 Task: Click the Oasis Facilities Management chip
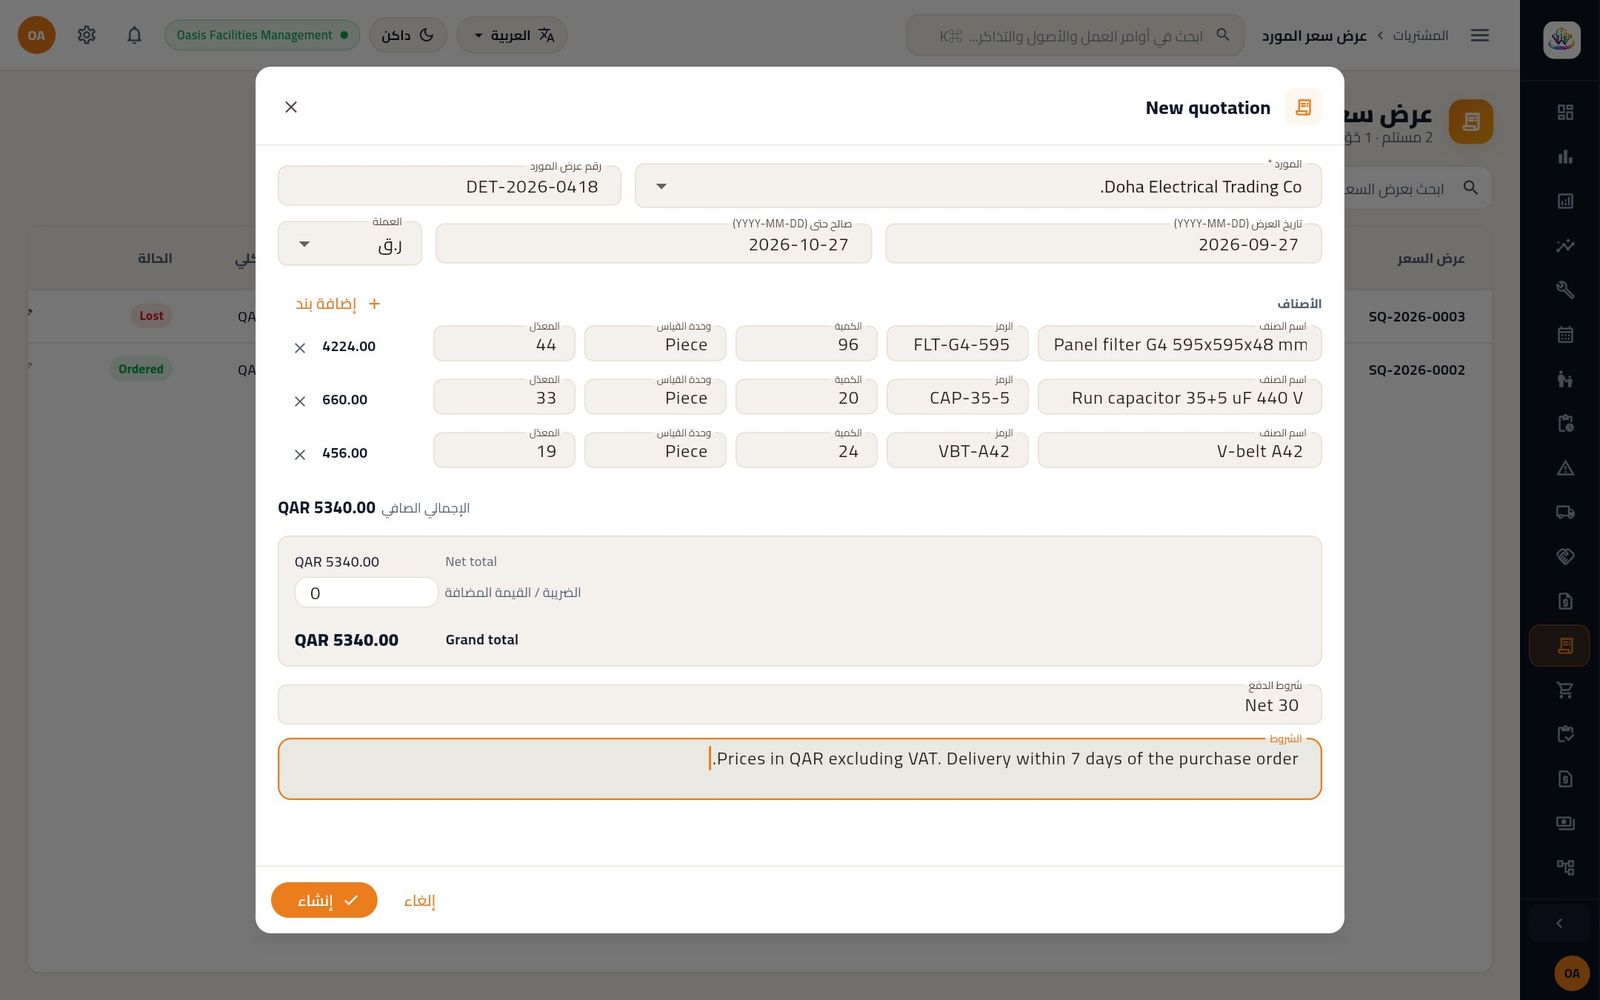click(262, 35)
